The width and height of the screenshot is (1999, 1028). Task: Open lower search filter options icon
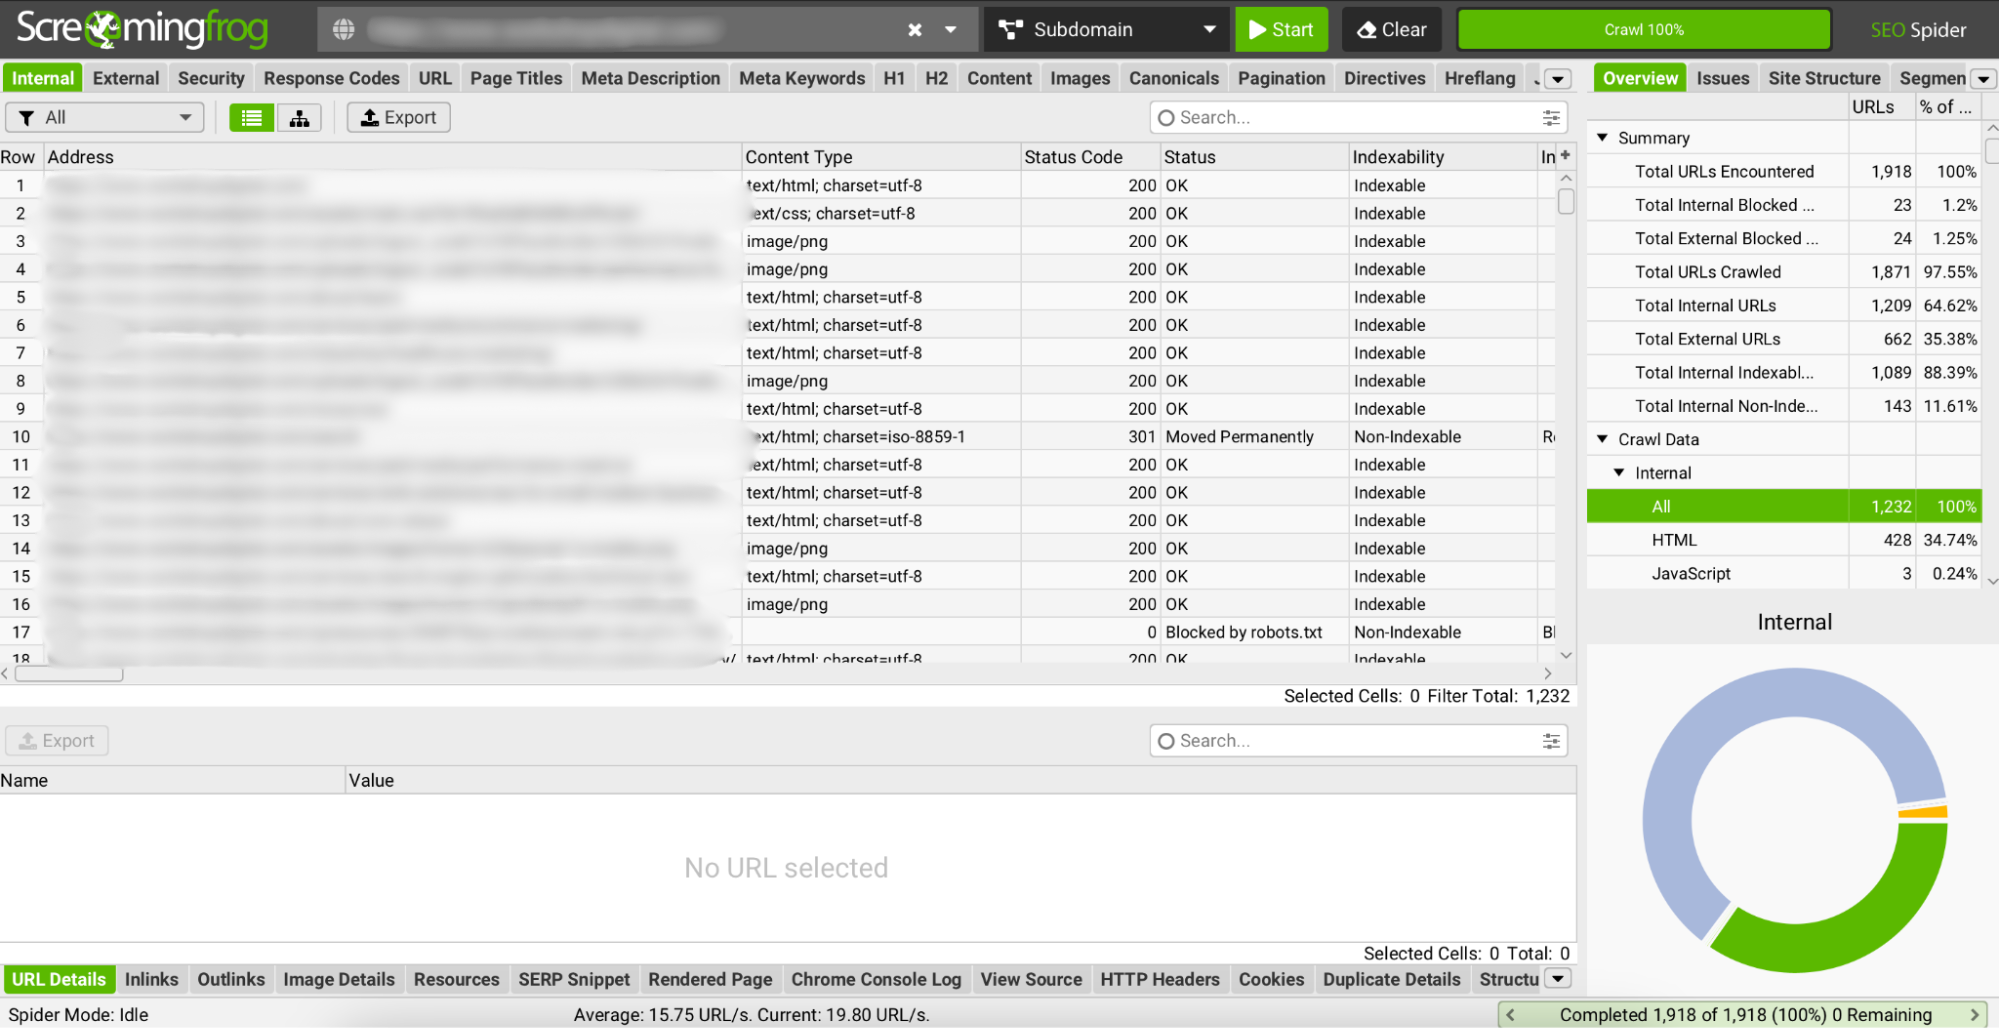point(1551,741)
